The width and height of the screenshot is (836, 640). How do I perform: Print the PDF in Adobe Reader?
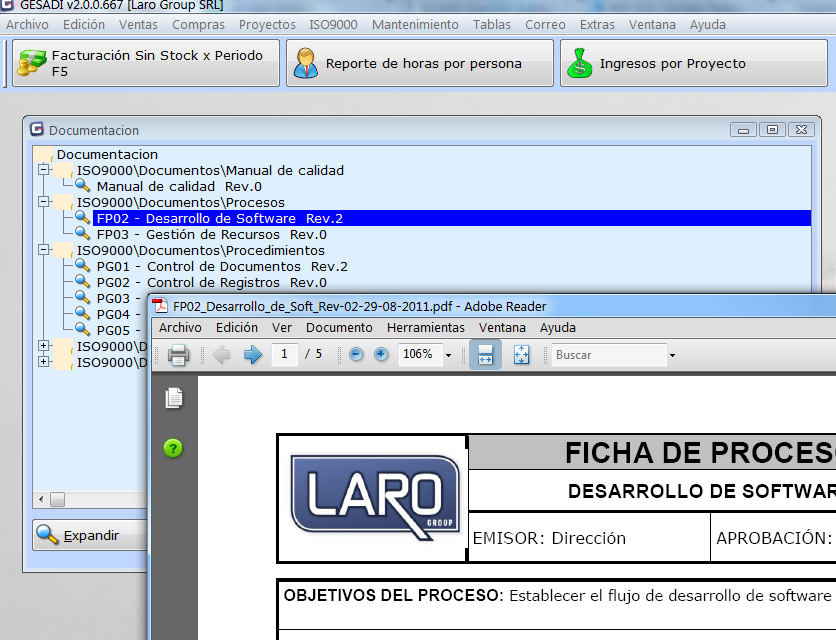(179, 355)
